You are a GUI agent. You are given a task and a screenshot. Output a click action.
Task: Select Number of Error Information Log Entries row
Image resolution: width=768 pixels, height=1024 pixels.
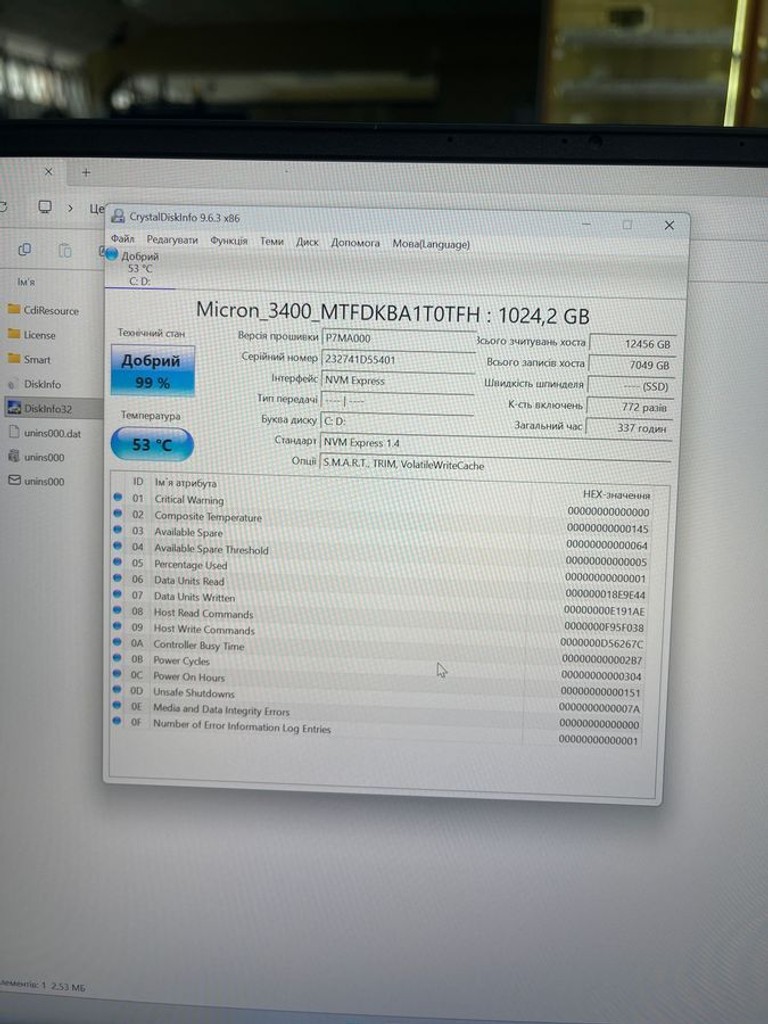tap(375, 731)
